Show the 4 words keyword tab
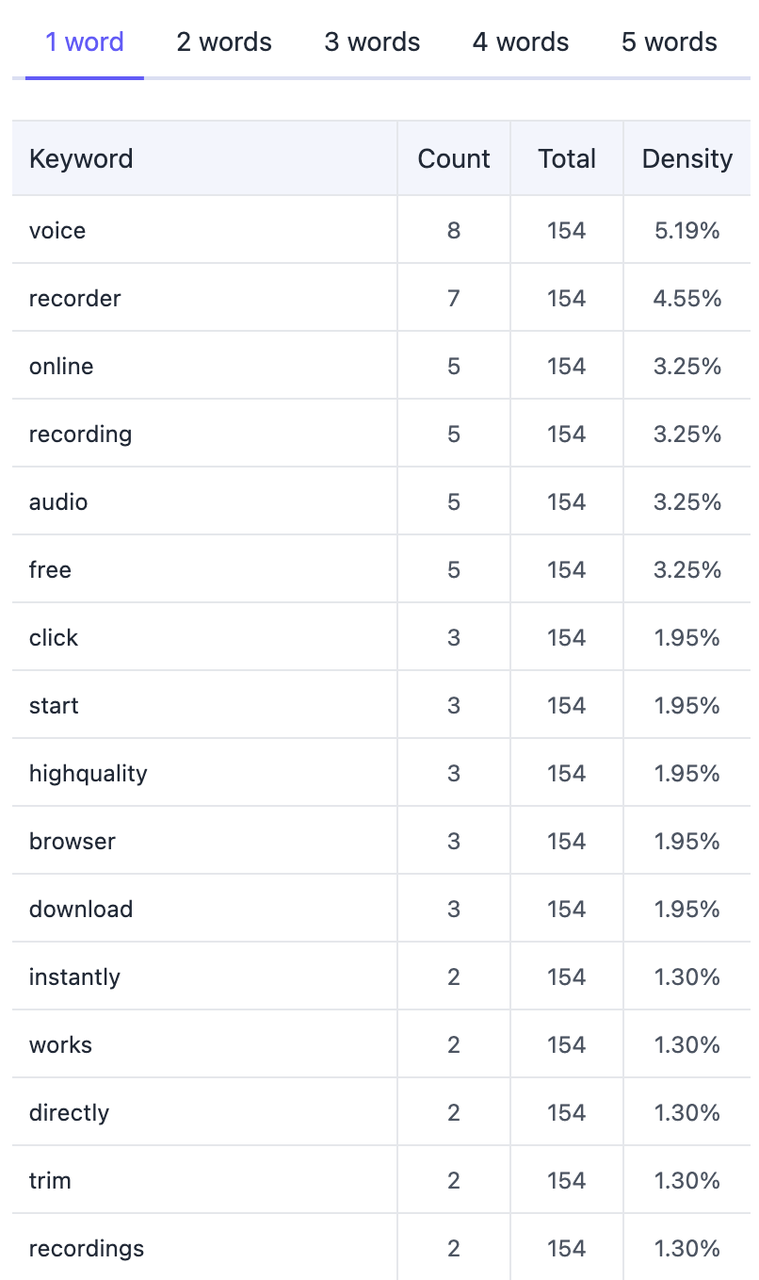The height and width of the screenshot is (1280, 759). [520, 42]
